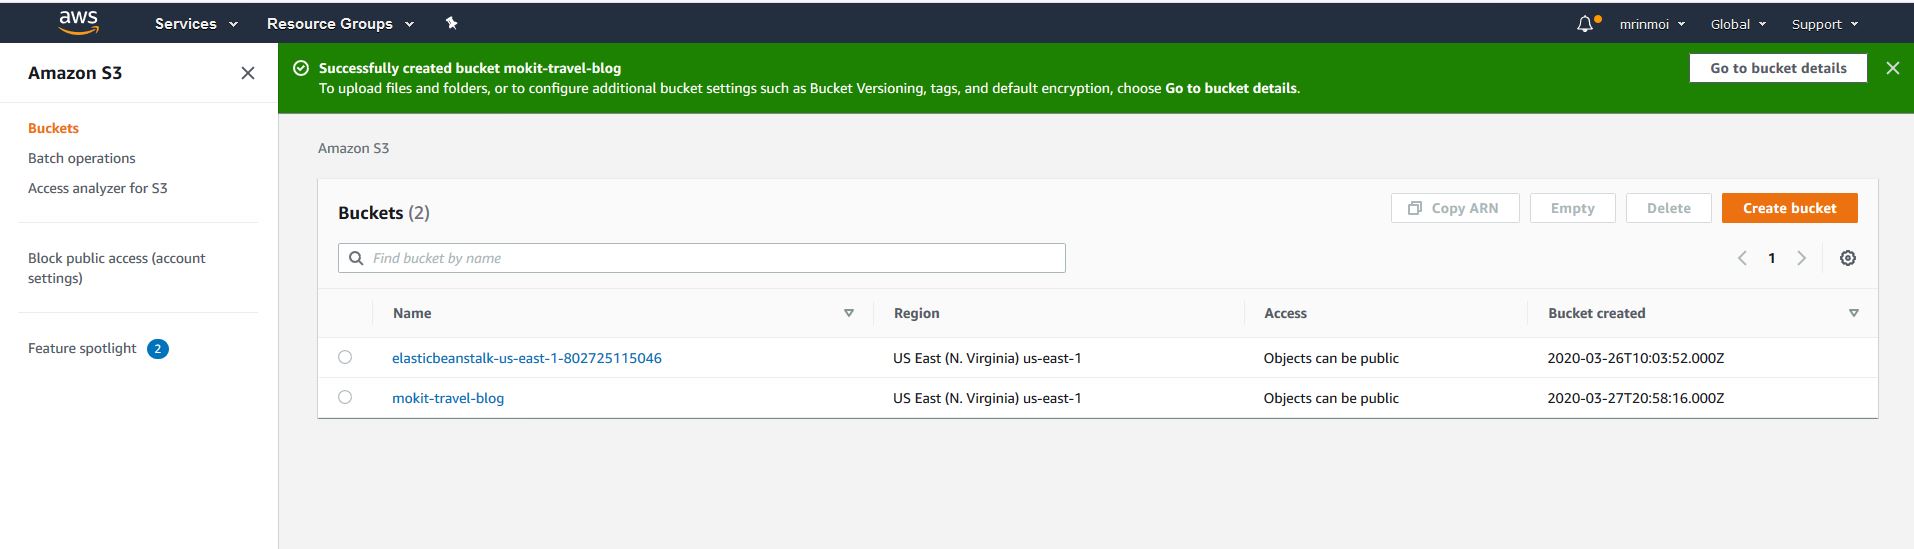Click Go to bucket details button

1778,68
